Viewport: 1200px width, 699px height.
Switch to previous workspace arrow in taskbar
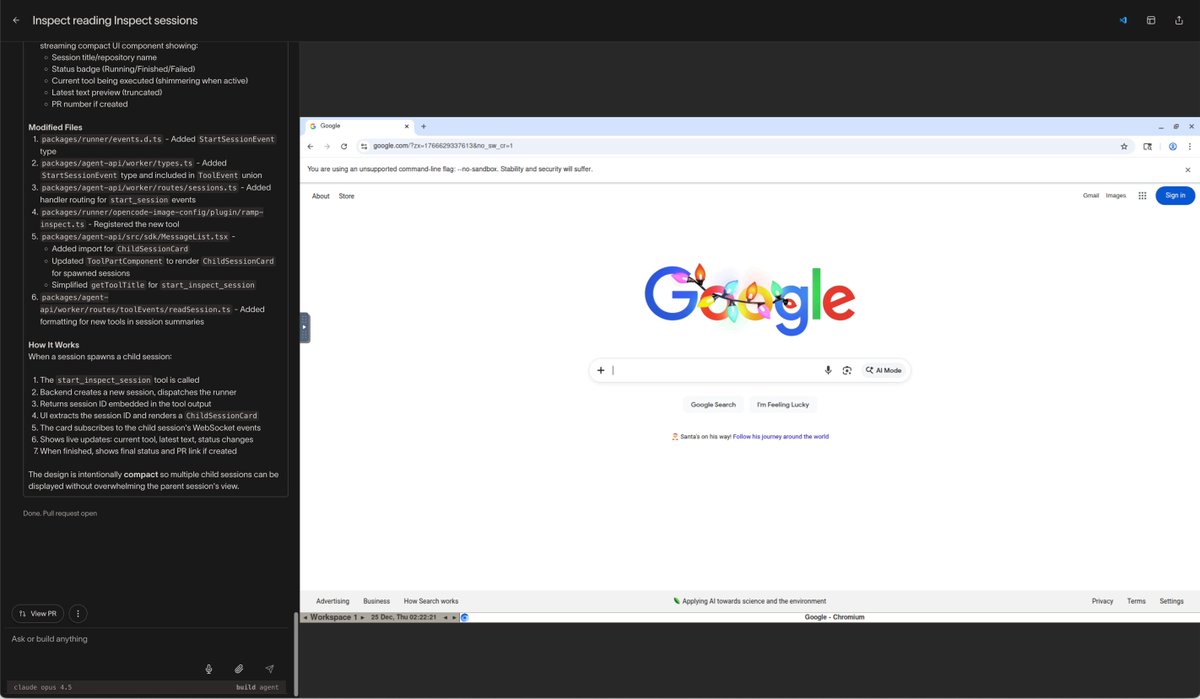(x=305, y=617)
